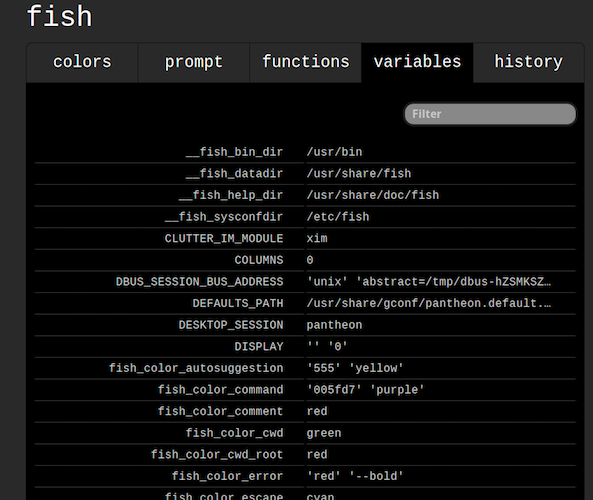Open the functions tab
Screen dimensions: 593x500
[306, 62]
